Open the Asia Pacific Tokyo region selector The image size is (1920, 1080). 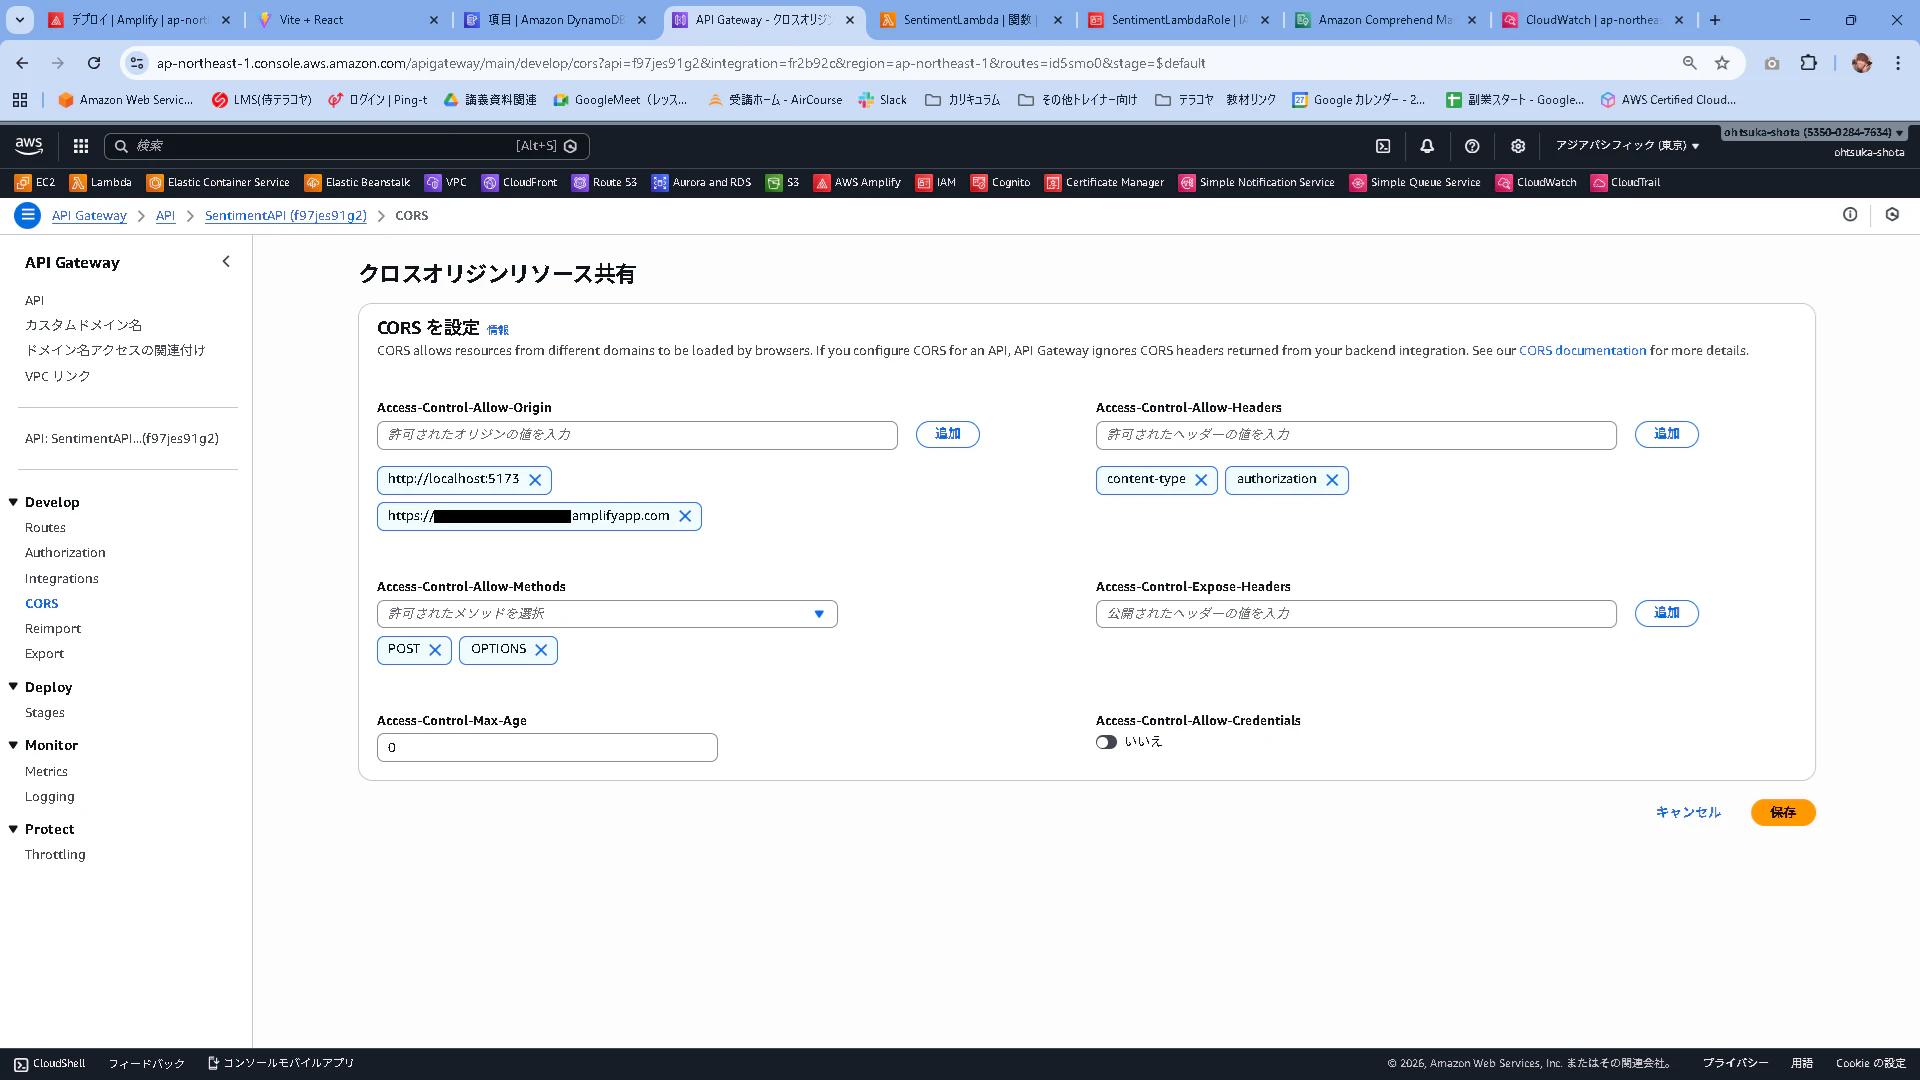pyautogui.click(x=1626, y=146)
